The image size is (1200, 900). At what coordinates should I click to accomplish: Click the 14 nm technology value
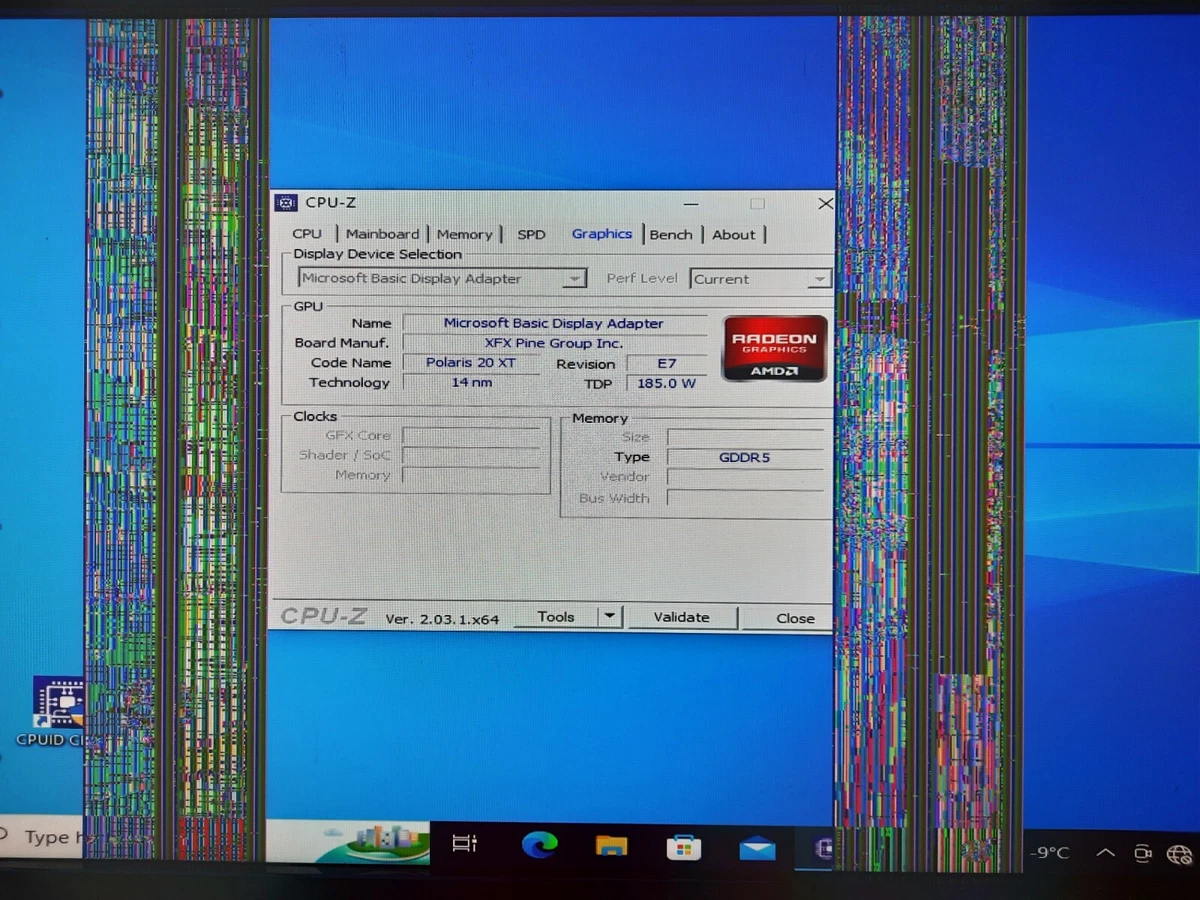[x=471, y=382]
